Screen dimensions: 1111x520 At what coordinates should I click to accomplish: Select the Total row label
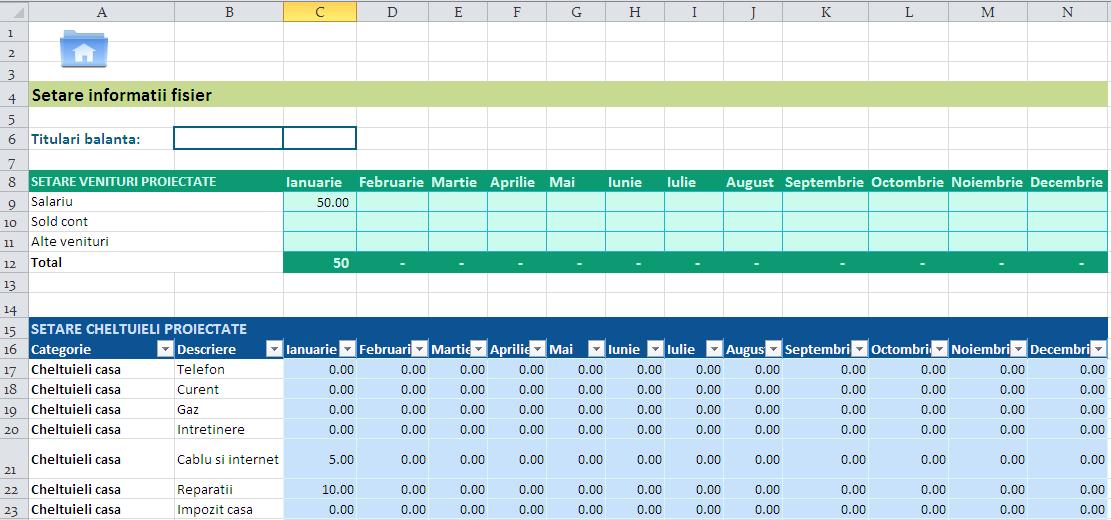pyautogui.click(x=47, y=263)
